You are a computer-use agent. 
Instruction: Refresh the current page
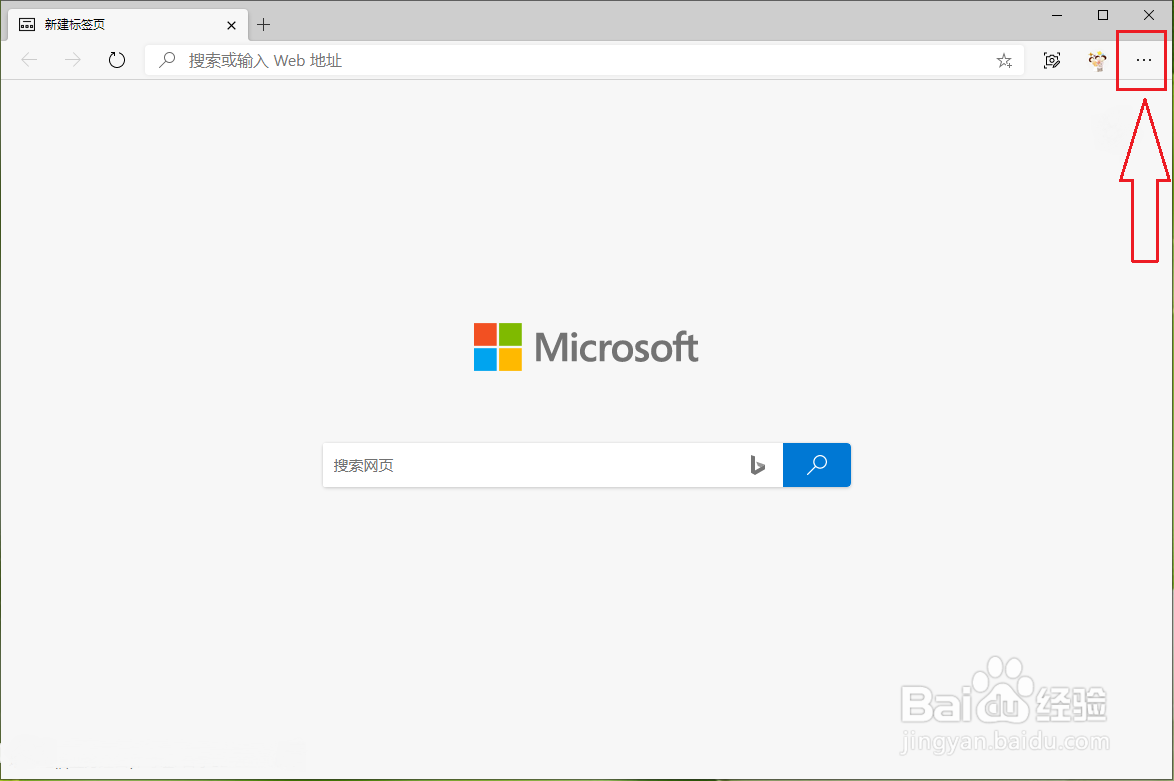pos(116,60)
